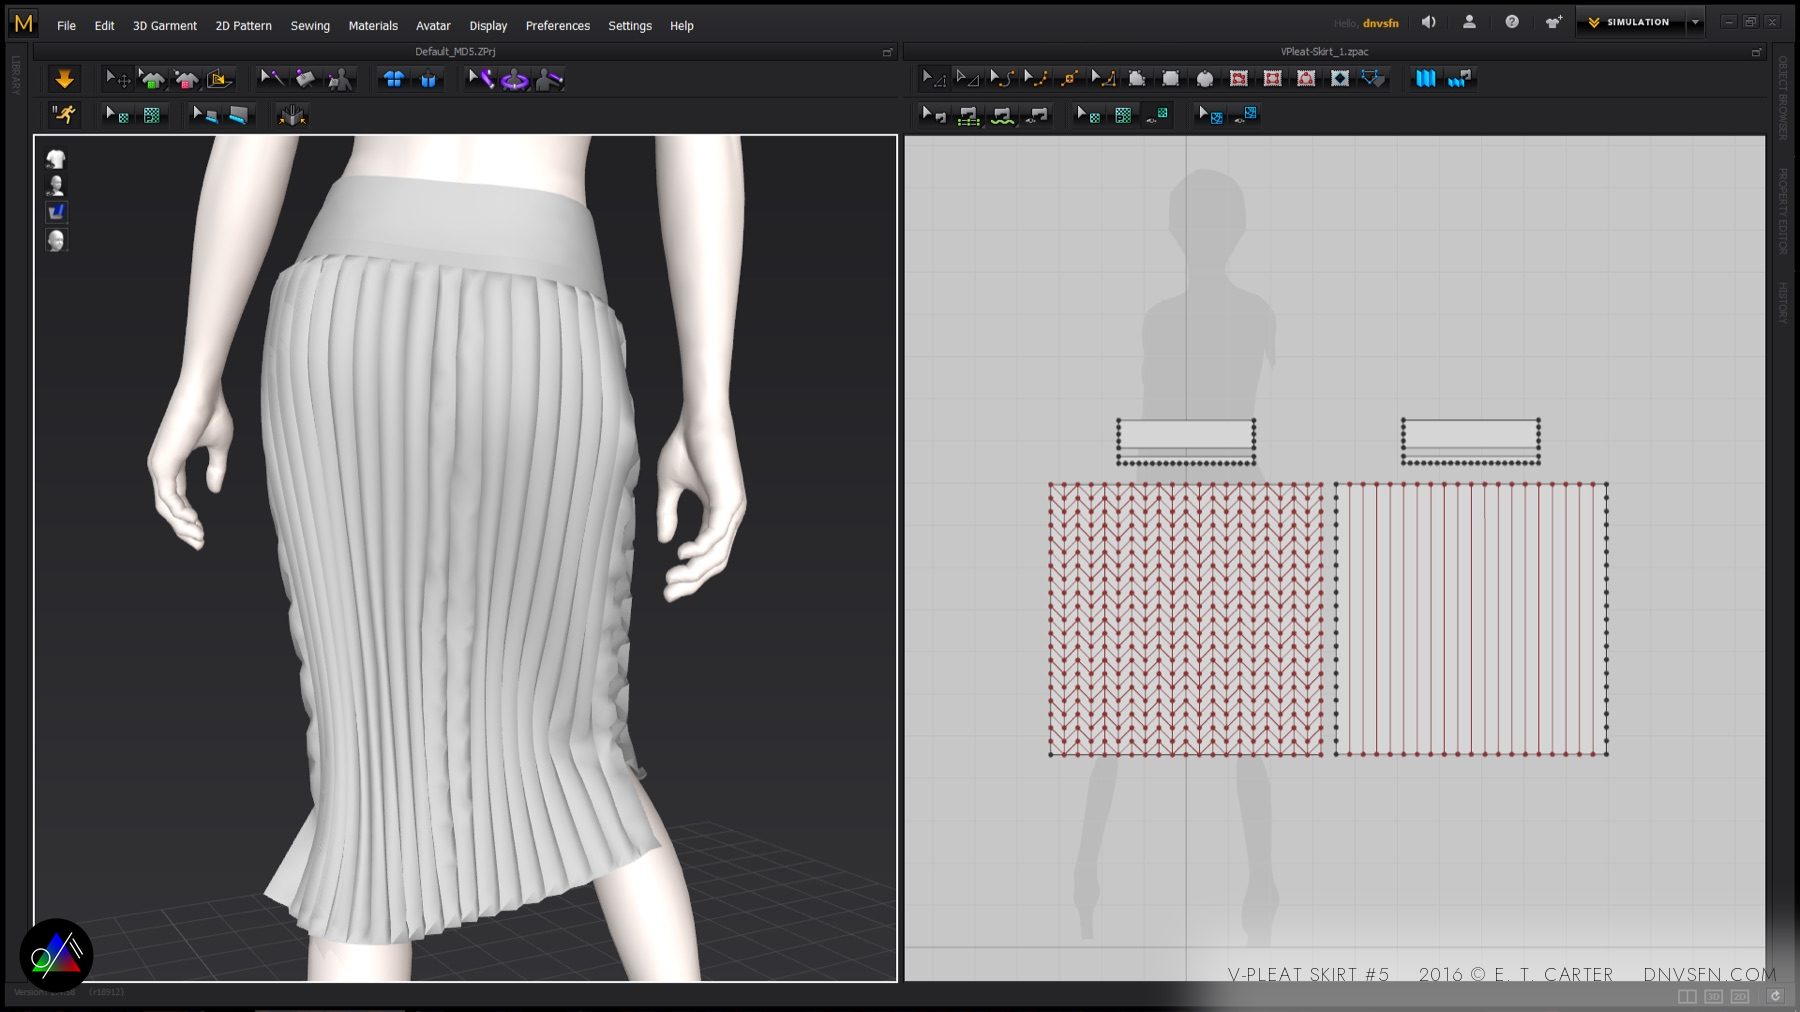Select the Edit Avatar Tape tool
1800x1012 pixels.
[481, 79]
